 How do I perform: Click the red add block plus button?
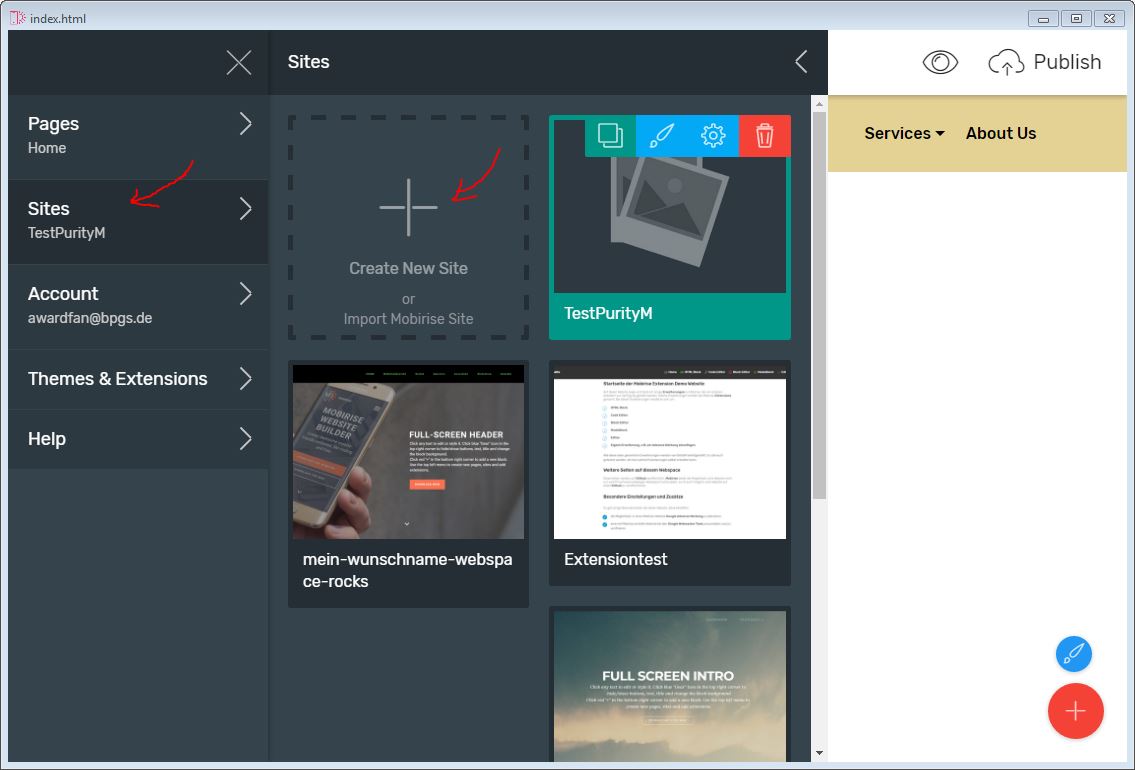(x=1075, y=711)
